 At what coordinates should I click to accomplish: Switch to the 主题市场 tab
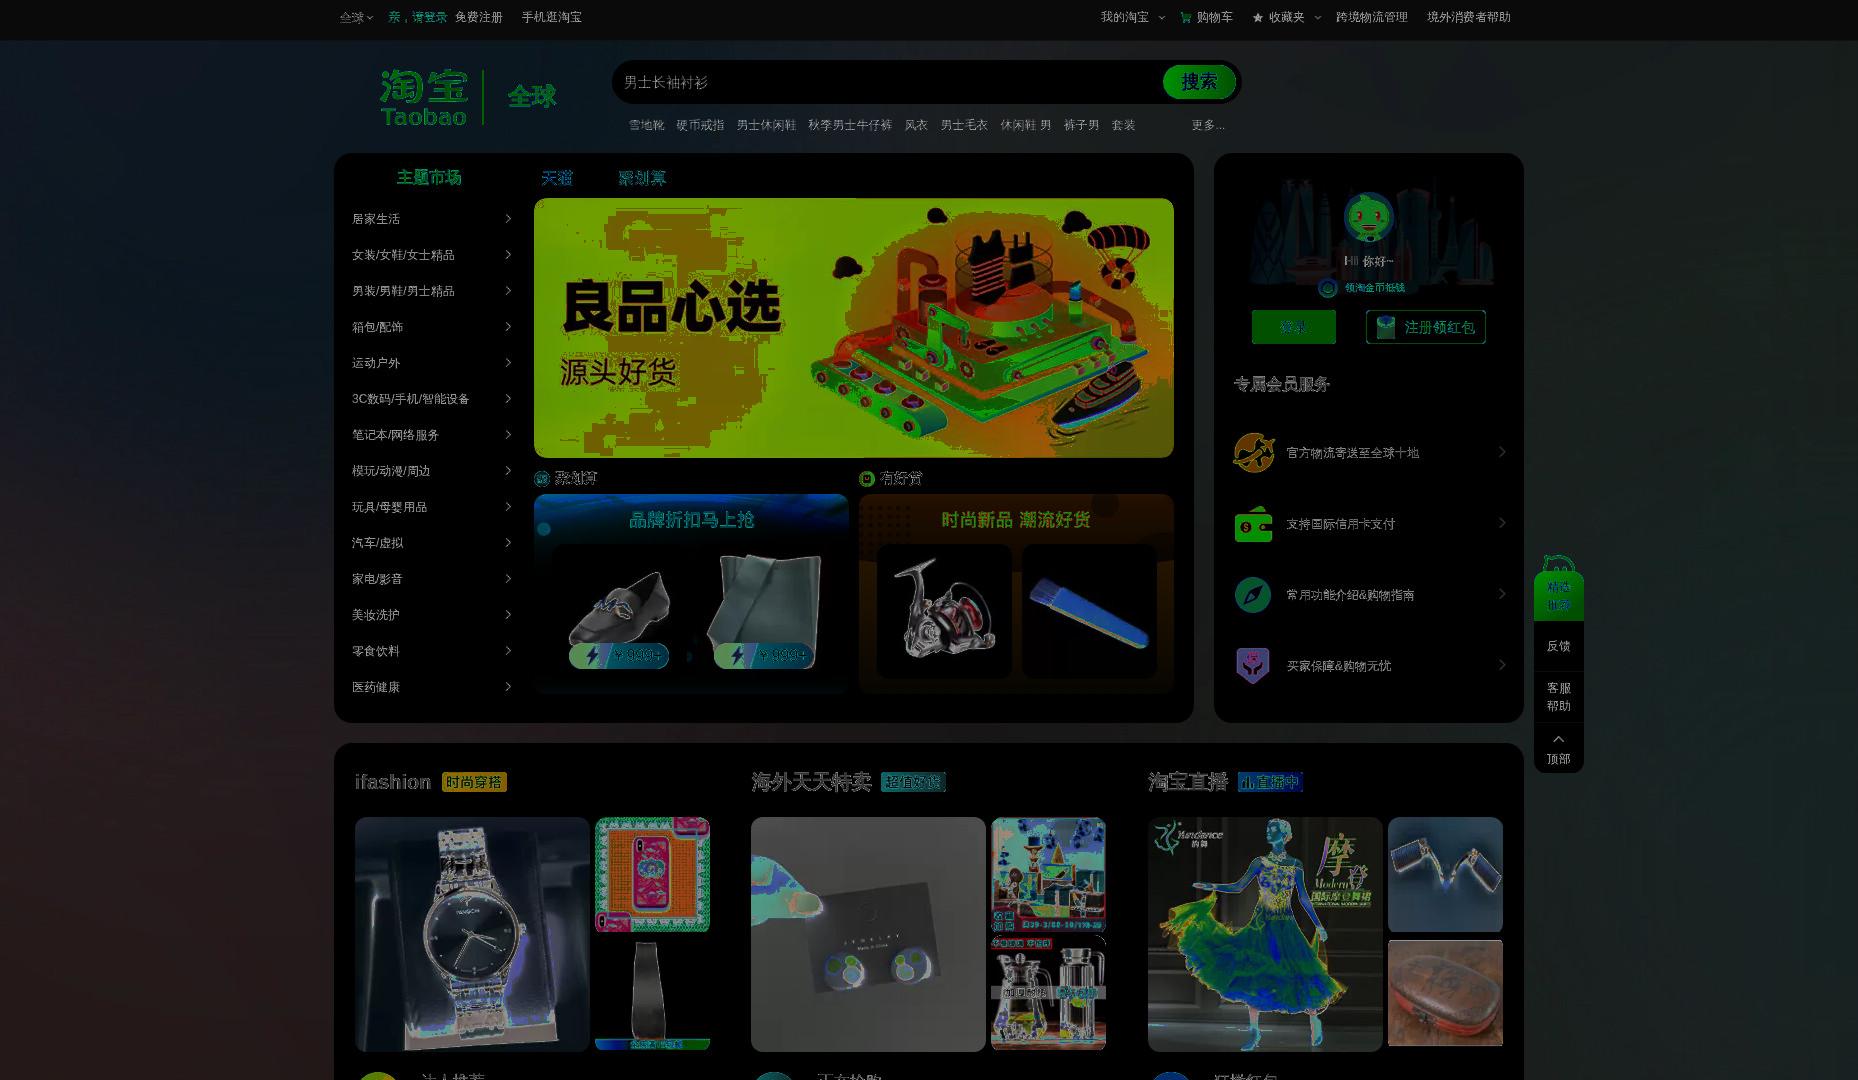[x=429, y=177]
